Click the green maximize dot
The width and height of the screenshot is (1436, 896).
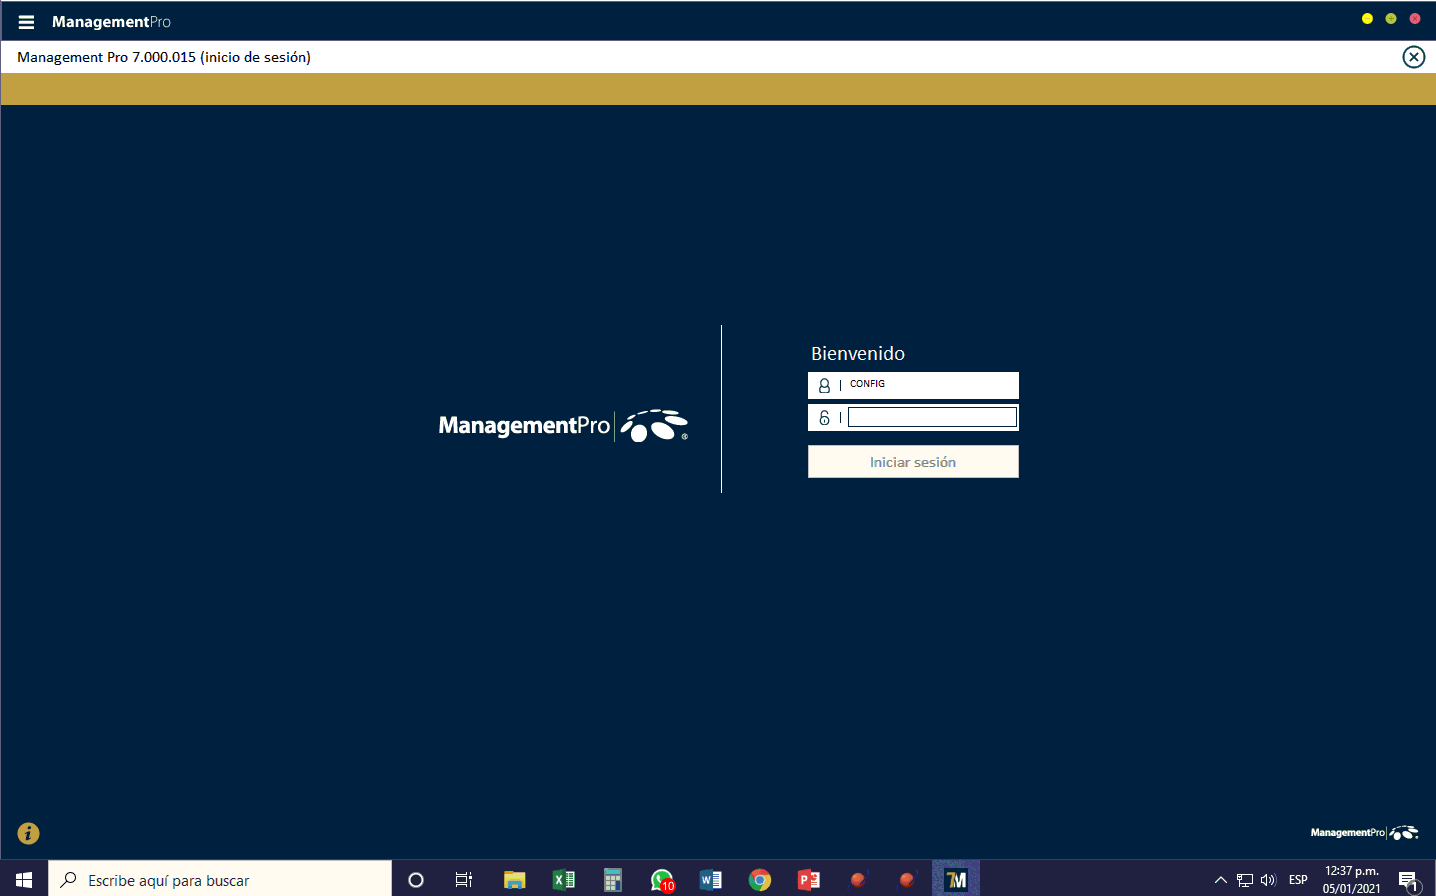coord(1391,19)
